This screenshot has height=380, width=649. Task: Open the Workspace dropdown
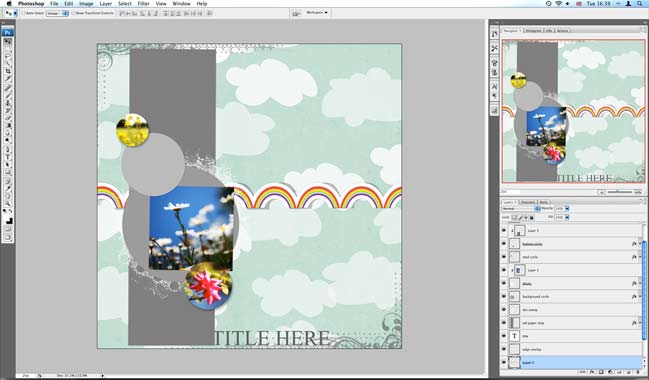[x=317, y=13]
